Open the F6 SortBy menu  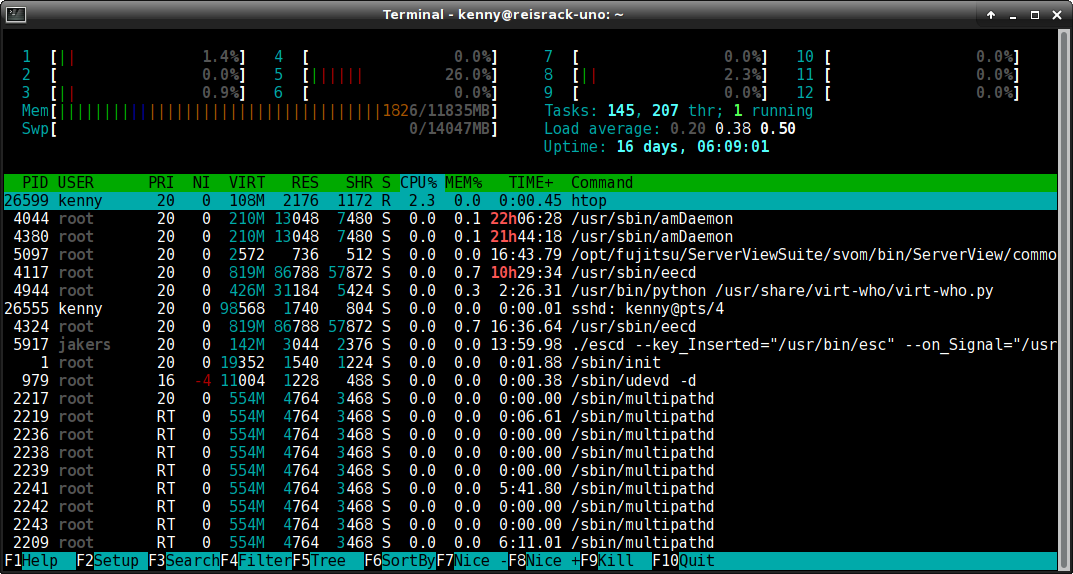[x=400, y=561]
